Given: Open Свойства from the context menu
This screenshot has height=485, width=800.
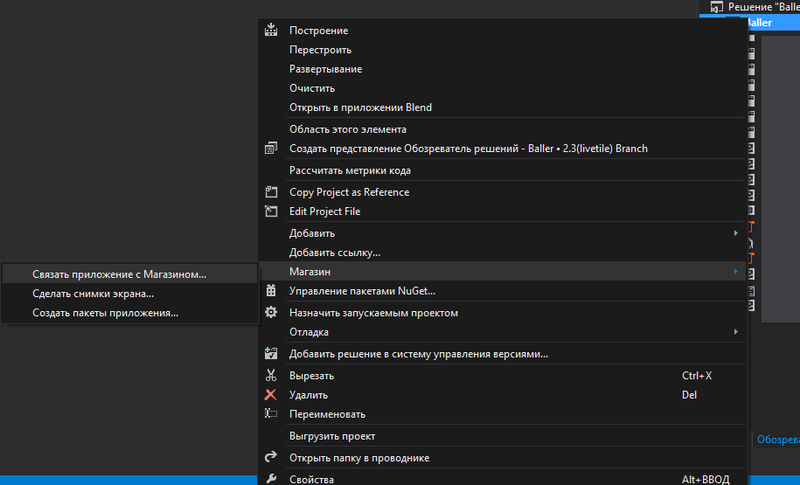Looking at the screenshot, I should point(503,479).
